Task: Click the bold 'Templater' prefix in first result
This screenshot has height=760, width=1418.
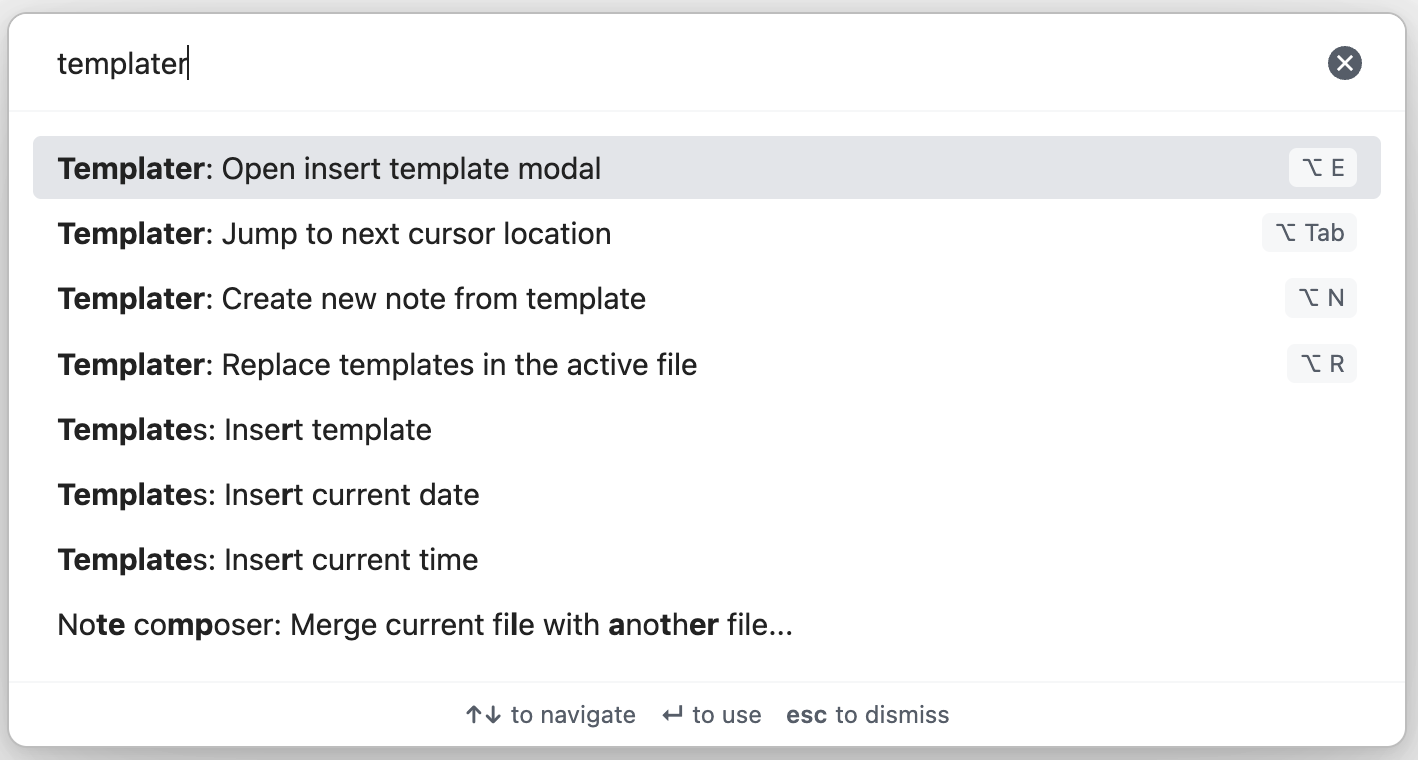Action: (131, 169)
